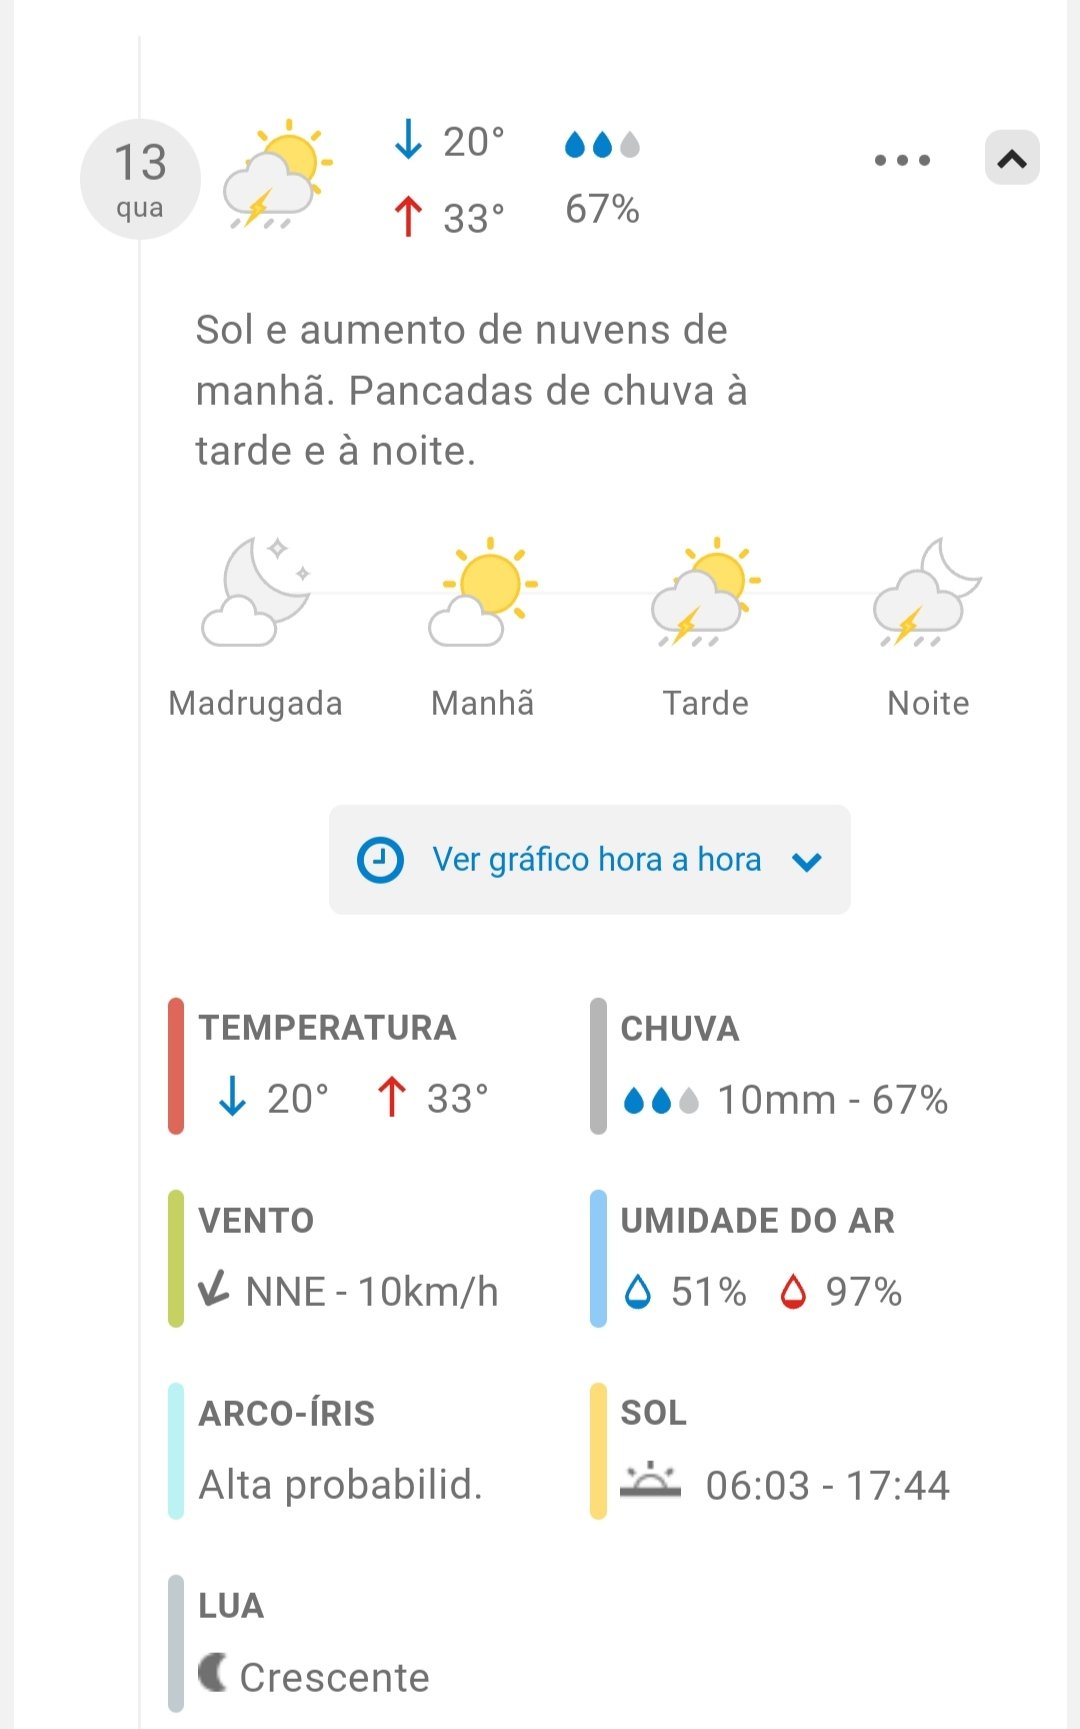Image resolution: width=1080 pixels, height=1729 pixels.
Task: Click the red Temperatura color bar
Action: [x=176, y=1066]
